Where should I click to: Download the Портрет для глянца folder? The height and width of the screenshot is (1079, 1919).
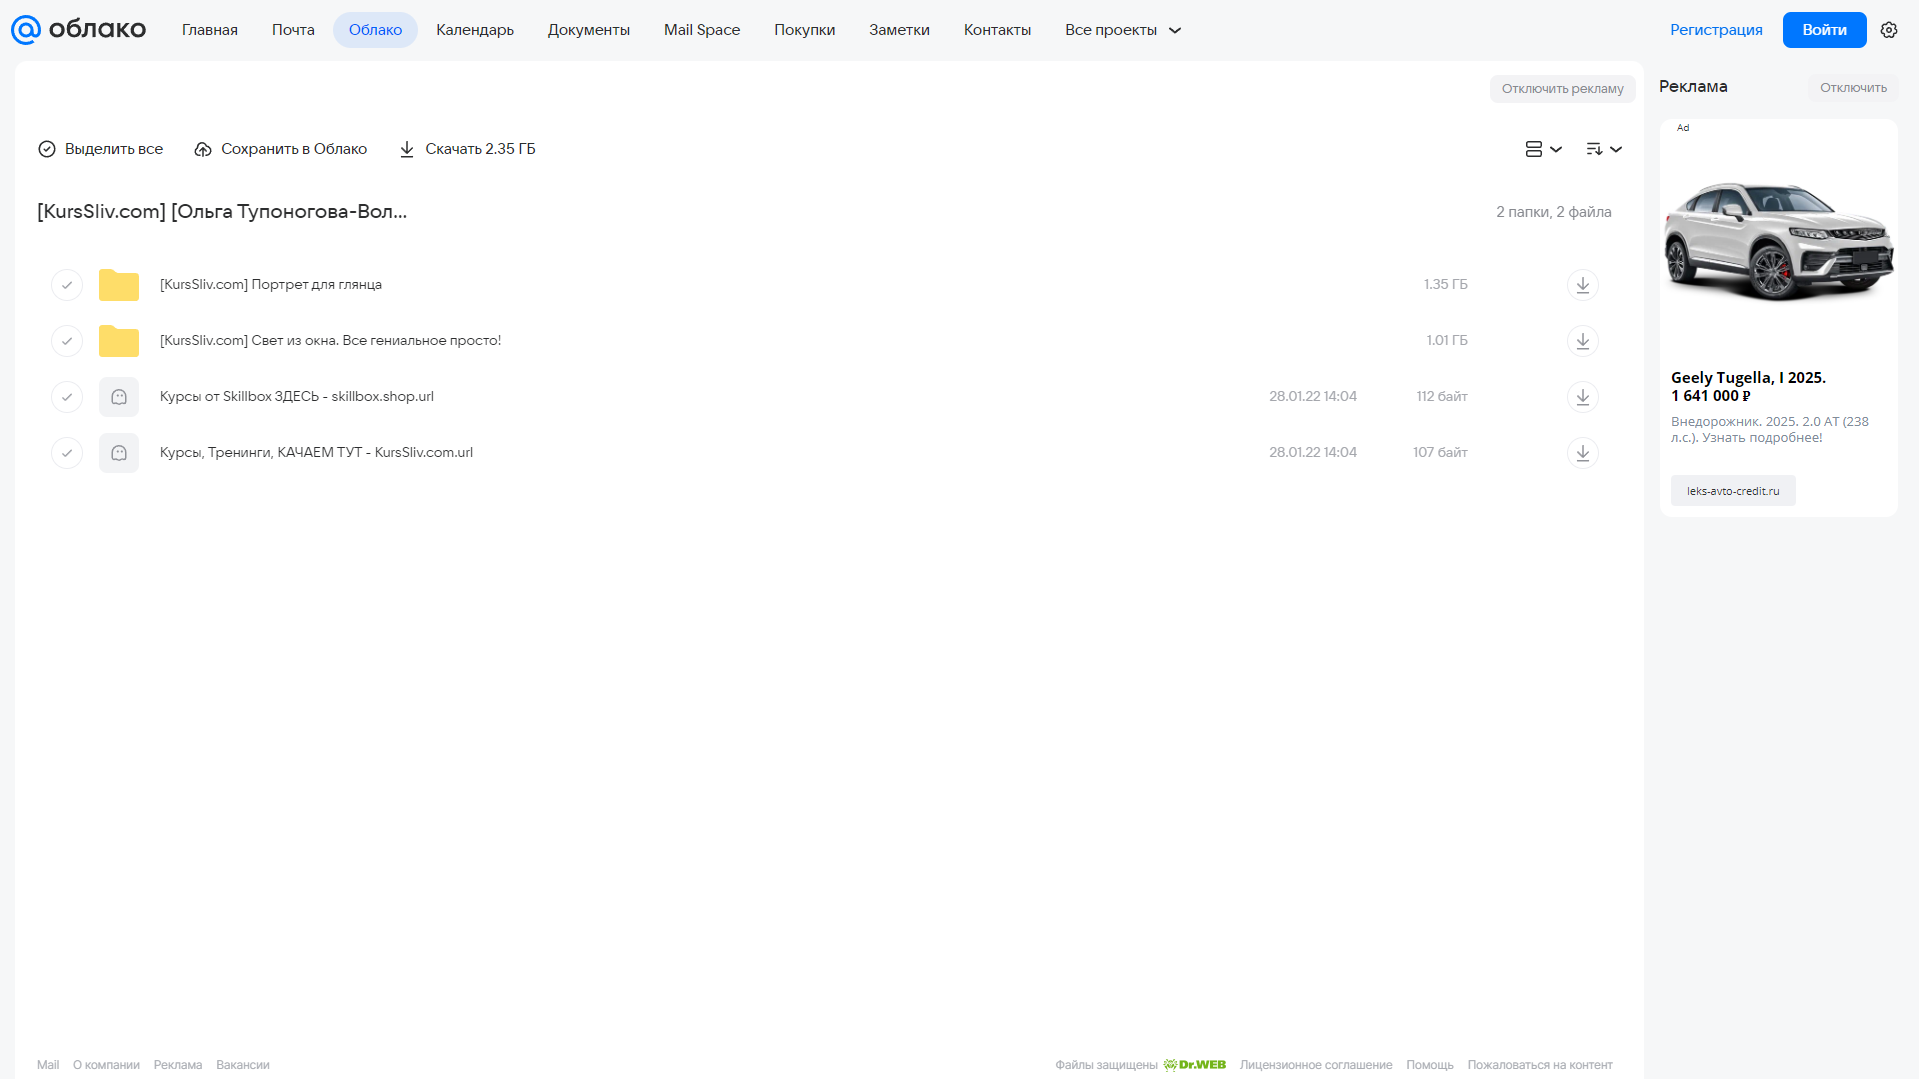tap(1582, 285)
